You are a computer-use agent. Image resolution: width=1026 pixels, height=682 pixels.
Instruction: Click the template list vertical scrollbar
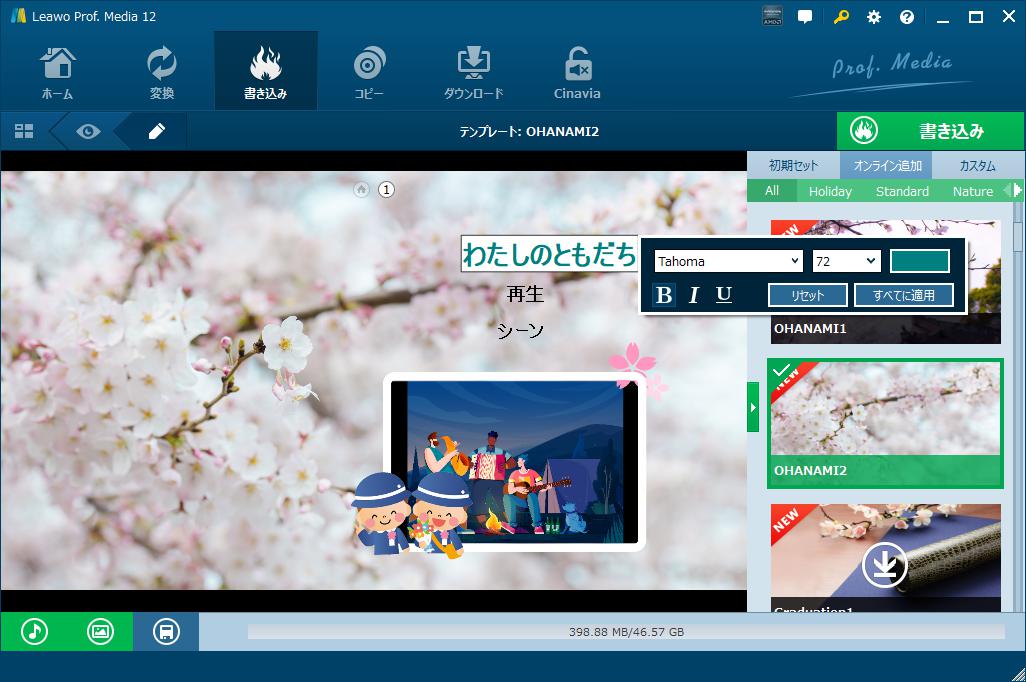tap(1017, 236)
